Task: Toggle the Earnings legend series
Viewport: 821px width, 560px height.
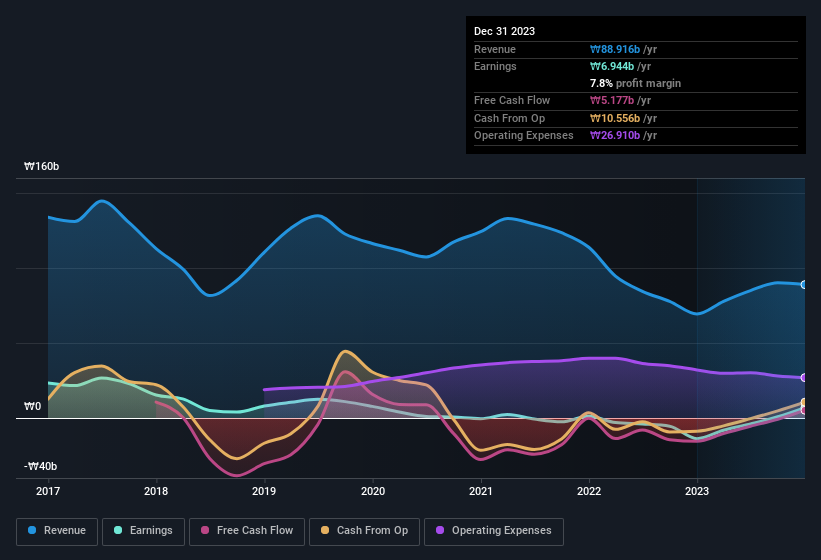Action: click(x=144, y=530)
